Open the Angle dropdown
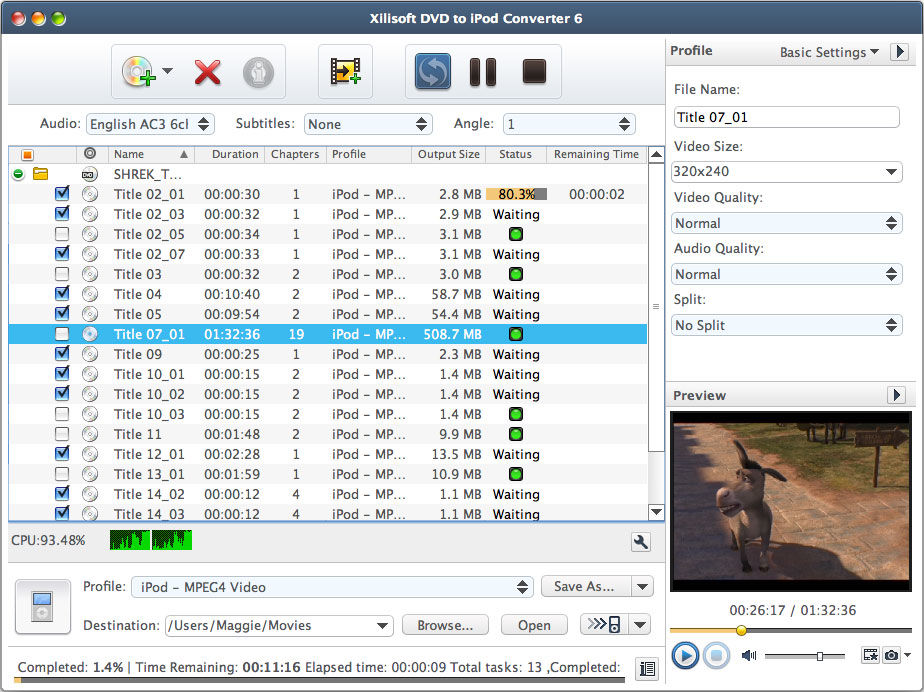The width and height of the screenshot is (924, 692). [569, 124]
